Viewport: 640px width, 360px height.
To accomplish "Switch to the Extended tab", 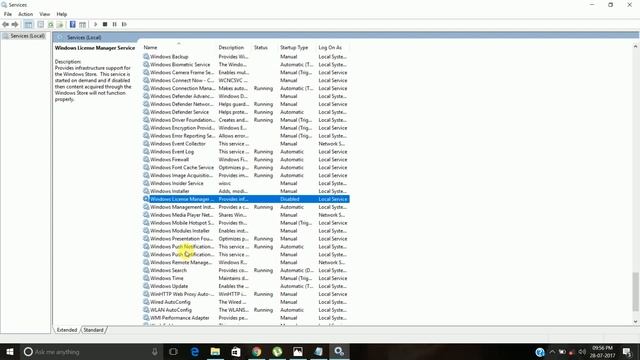I will pyautogui.click(x=67, y=330).
